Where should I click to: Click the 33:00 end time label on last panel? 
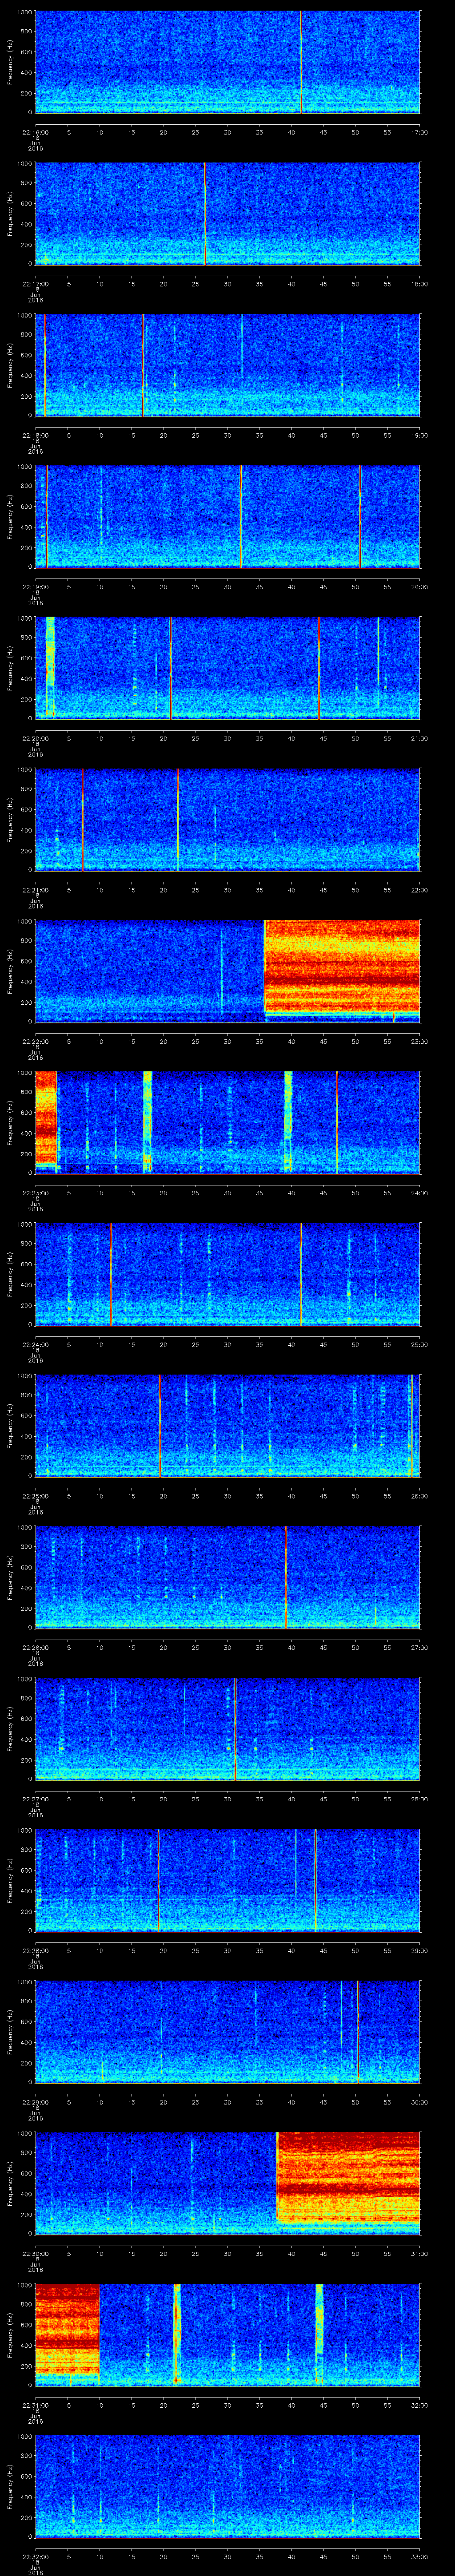419,2556
